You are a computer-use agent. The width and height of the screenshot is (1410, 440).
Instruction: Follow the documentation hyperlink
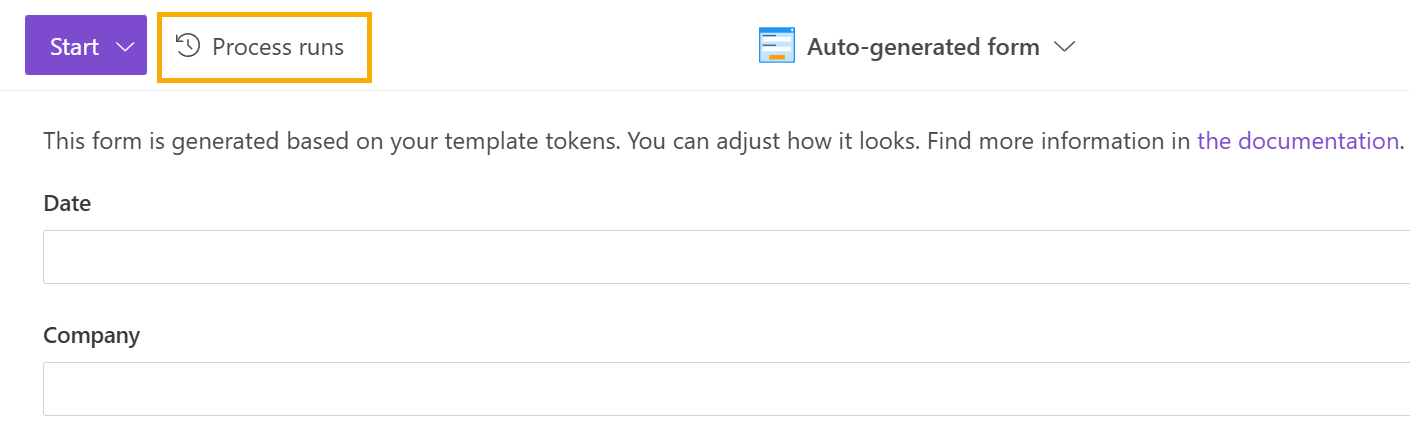pyautogui.click(x=1297, y=141)
